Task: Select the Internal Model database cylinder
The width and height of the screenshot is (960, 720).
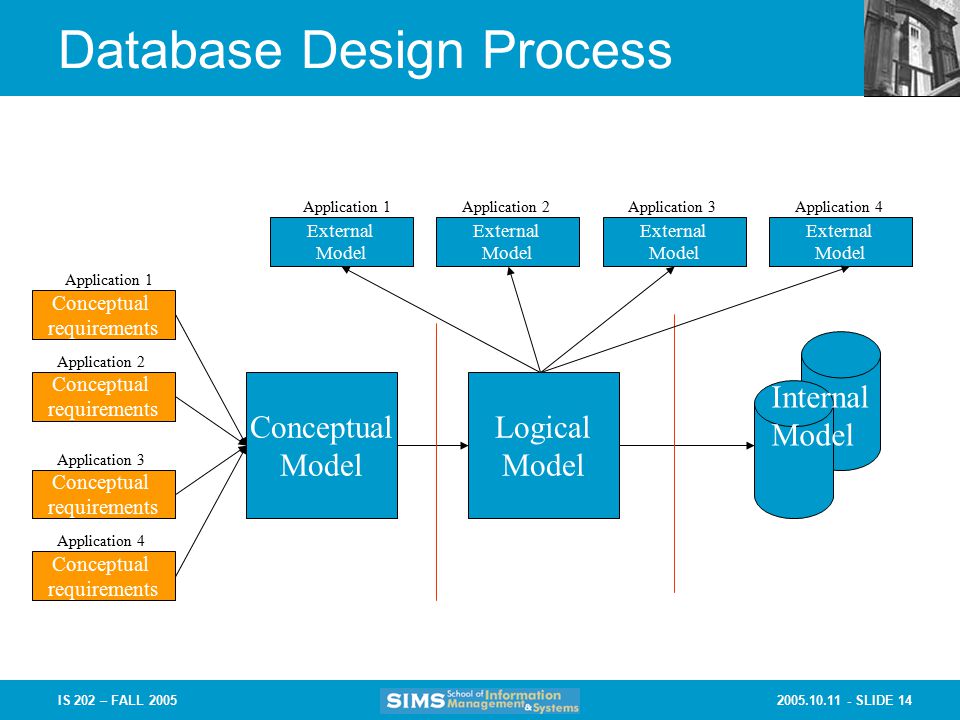Action: click(817, 425)
